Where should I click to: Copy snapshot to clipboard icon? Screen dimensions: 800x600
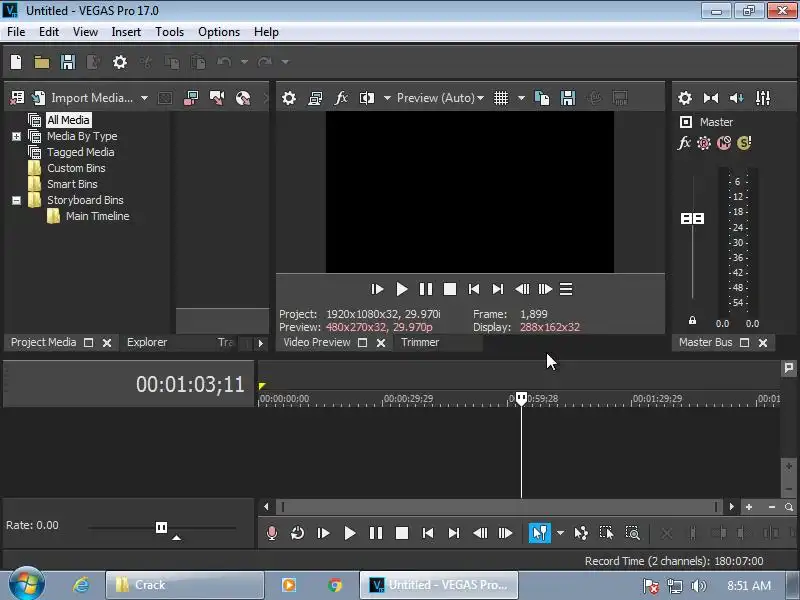click(x=542, y=98)
